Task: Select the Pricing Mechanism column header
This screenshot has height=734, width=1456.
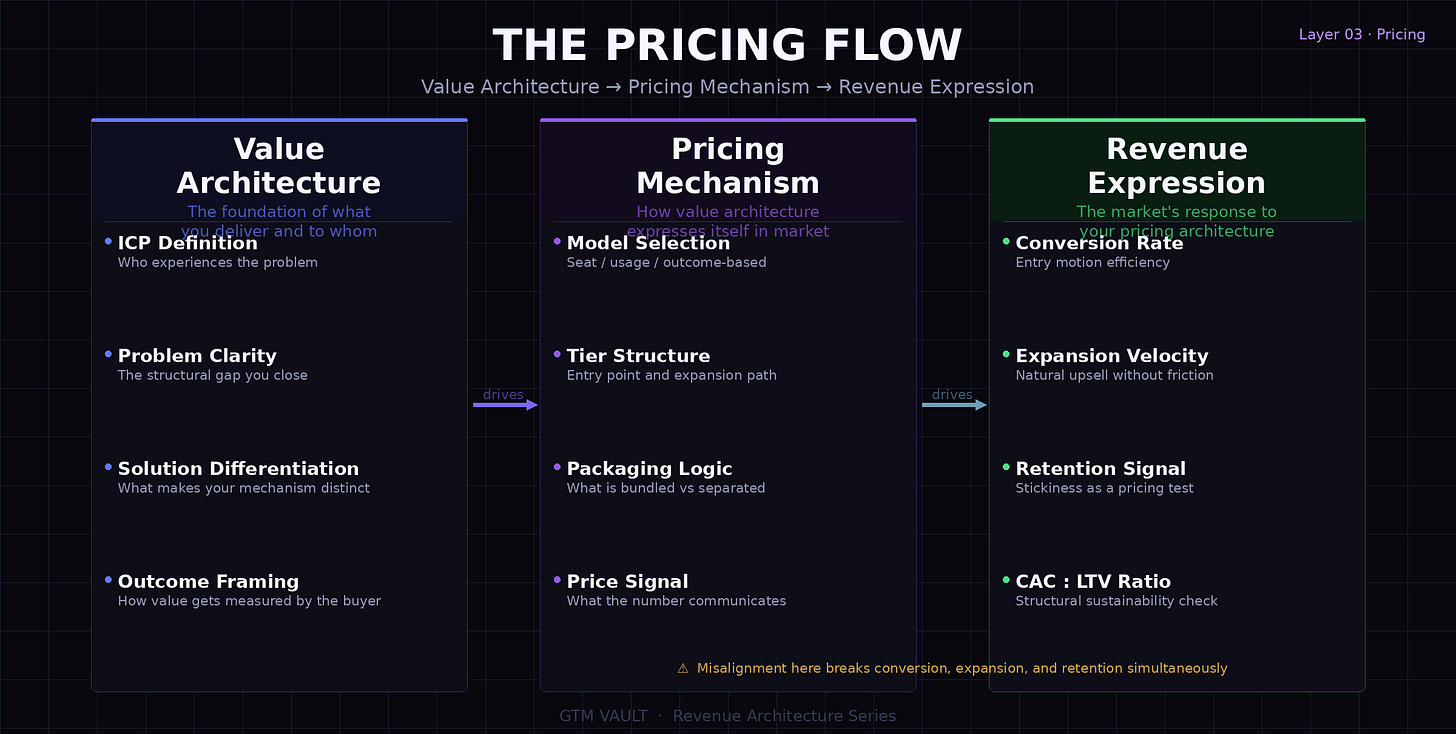Action: tap(728, 166)
